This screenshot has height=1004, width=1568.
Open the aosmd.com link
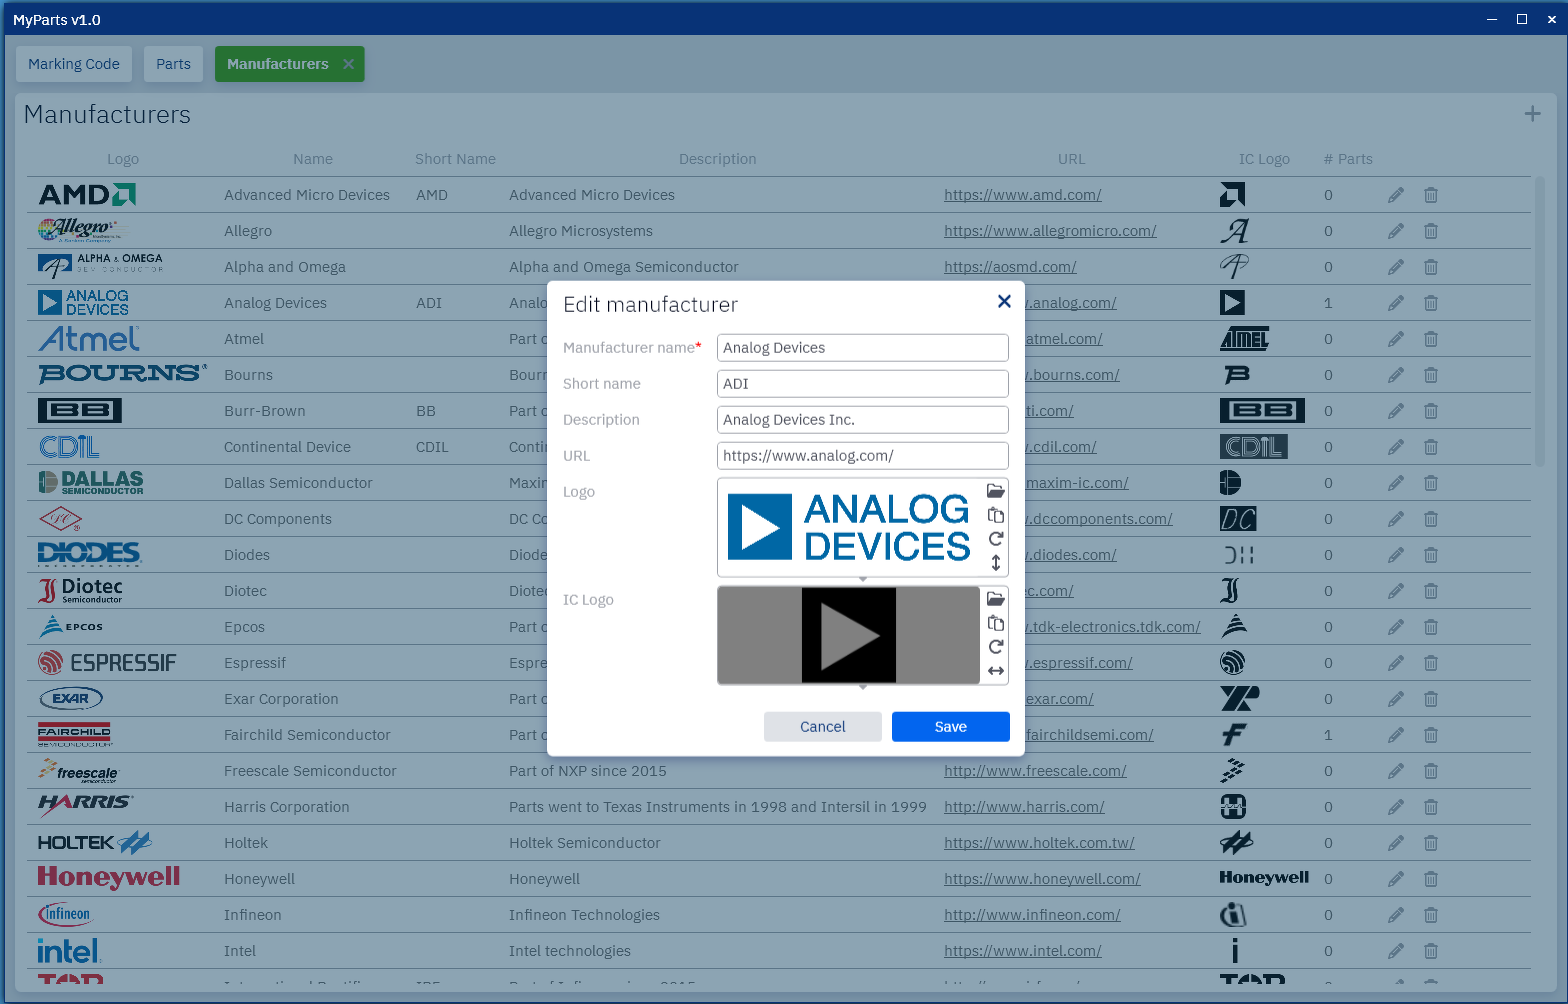(x=1010, y=267)
